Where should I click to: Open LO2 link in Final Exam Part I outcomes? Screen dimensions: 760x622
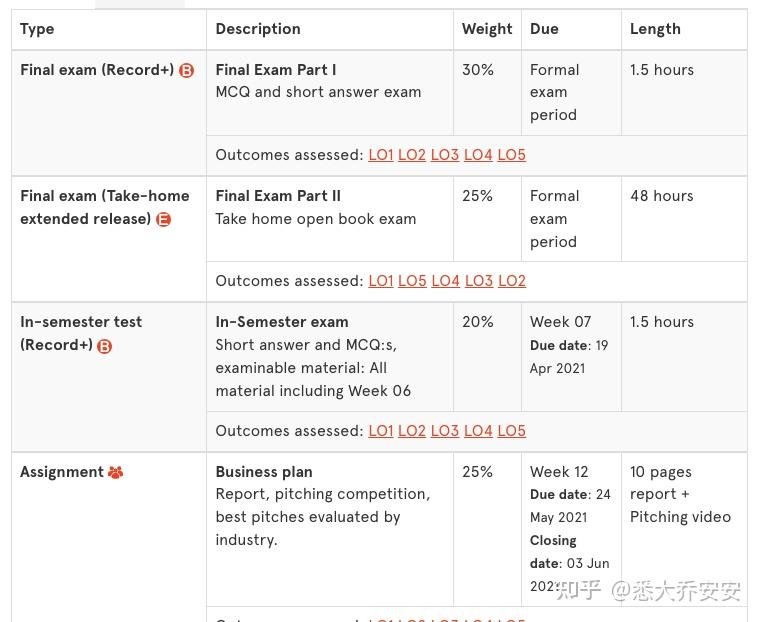click(x=412, y=155)
